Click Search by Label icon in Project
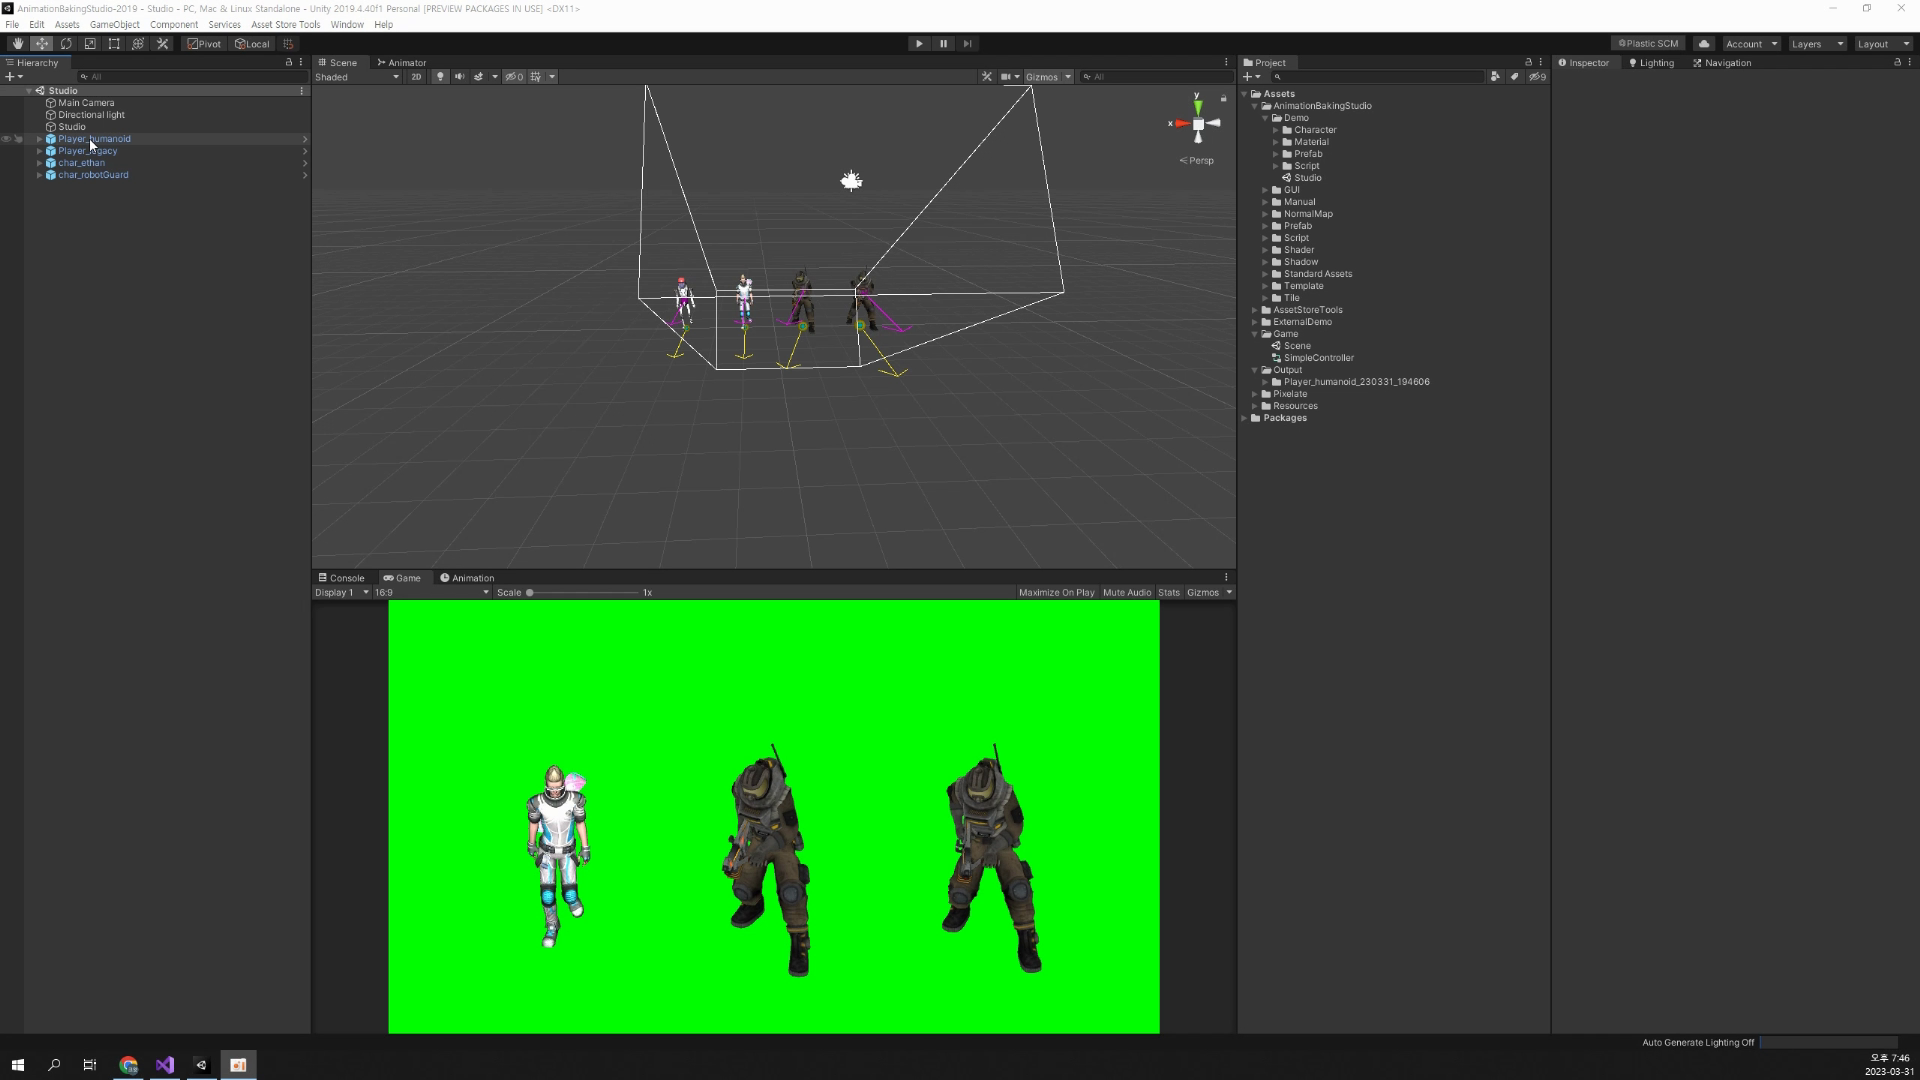Image resolution: width=1920 pixels, height=1080 pixels. pos(1514,77)
